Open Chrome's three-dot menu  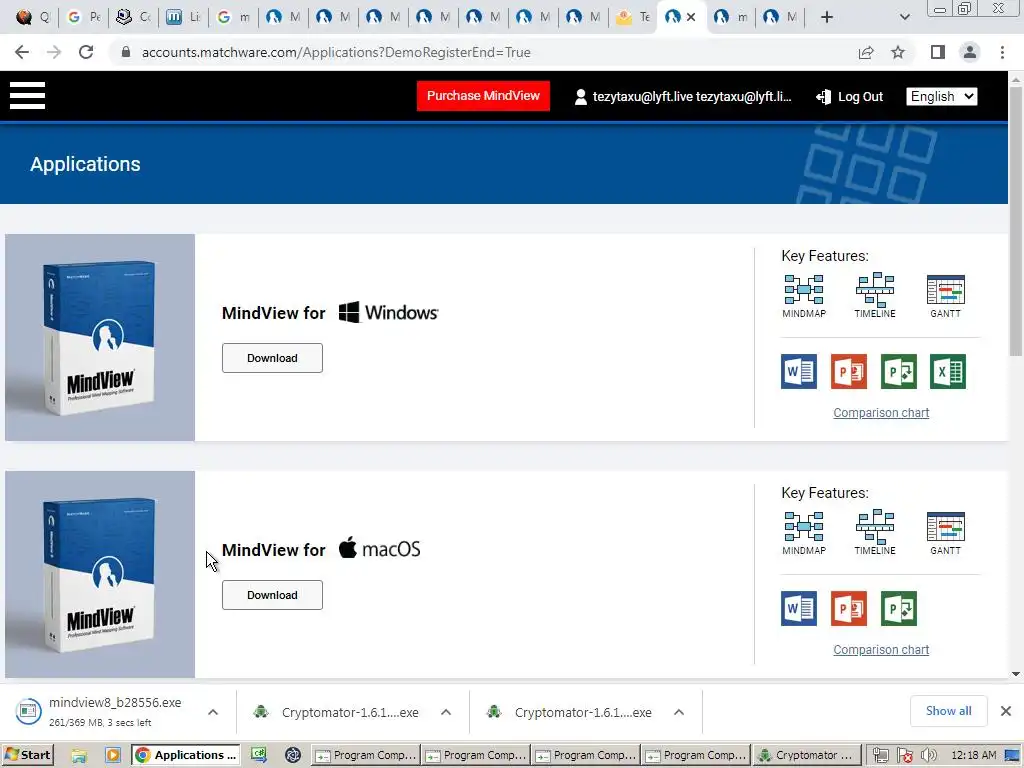coord(1002,52)
